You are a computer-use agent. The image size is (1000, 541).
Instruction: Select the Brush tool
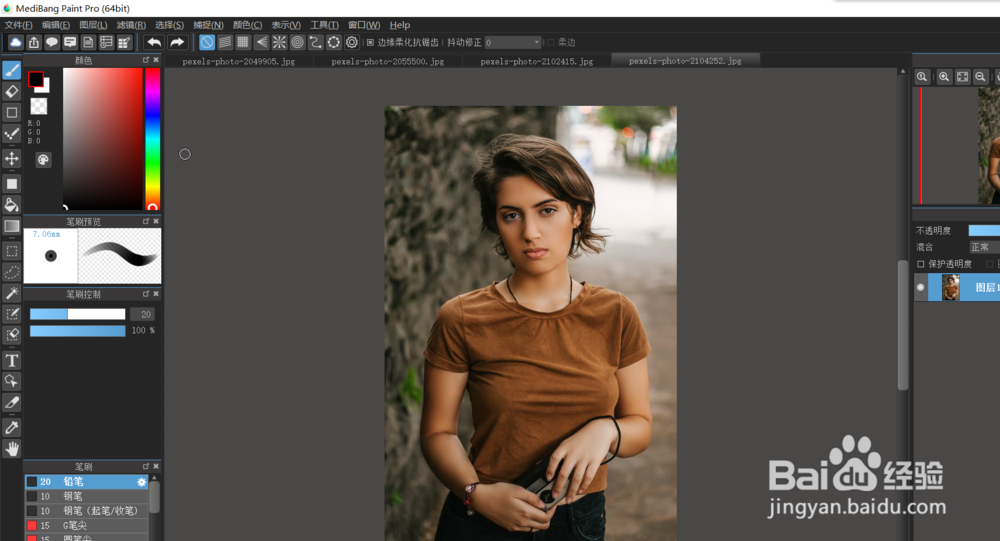pyautogui.click(x=11, y=70)
